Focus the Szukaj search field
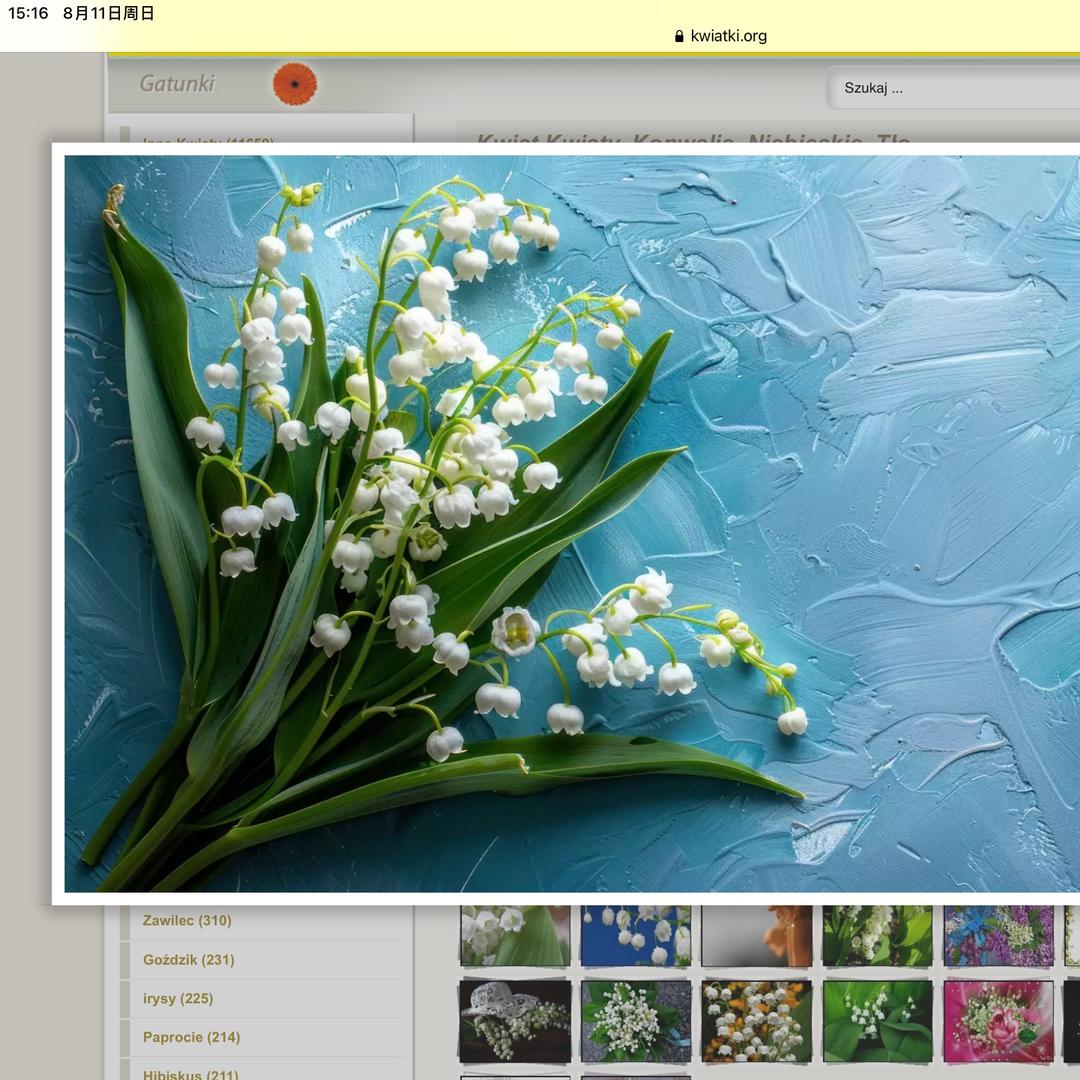This screenshot has height=1080, width=1080. click(x=953, y=88)
